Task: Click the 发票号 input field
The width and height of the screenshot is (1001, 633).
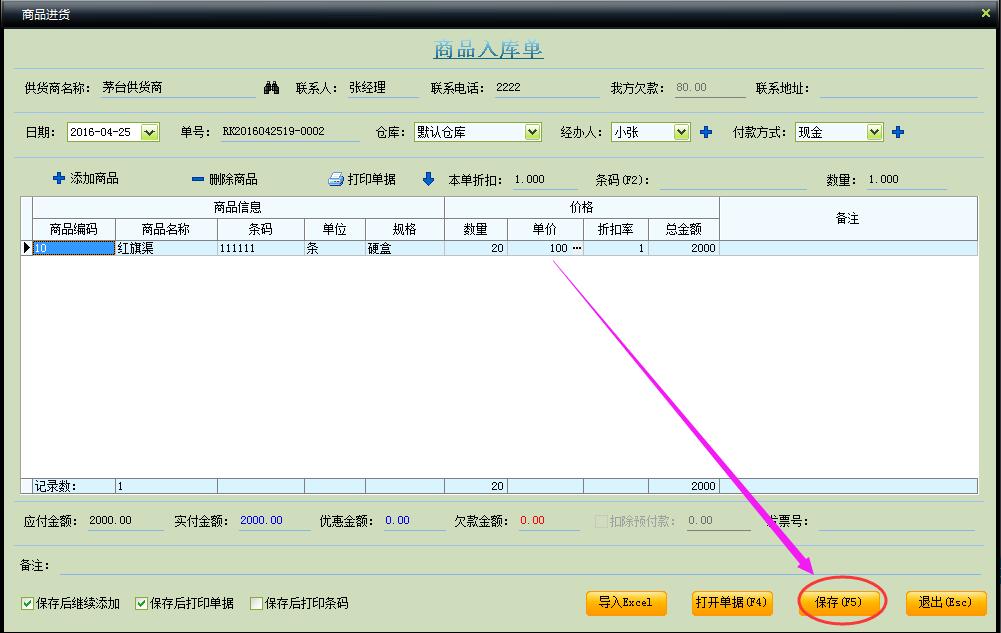Action: [897, 521]
